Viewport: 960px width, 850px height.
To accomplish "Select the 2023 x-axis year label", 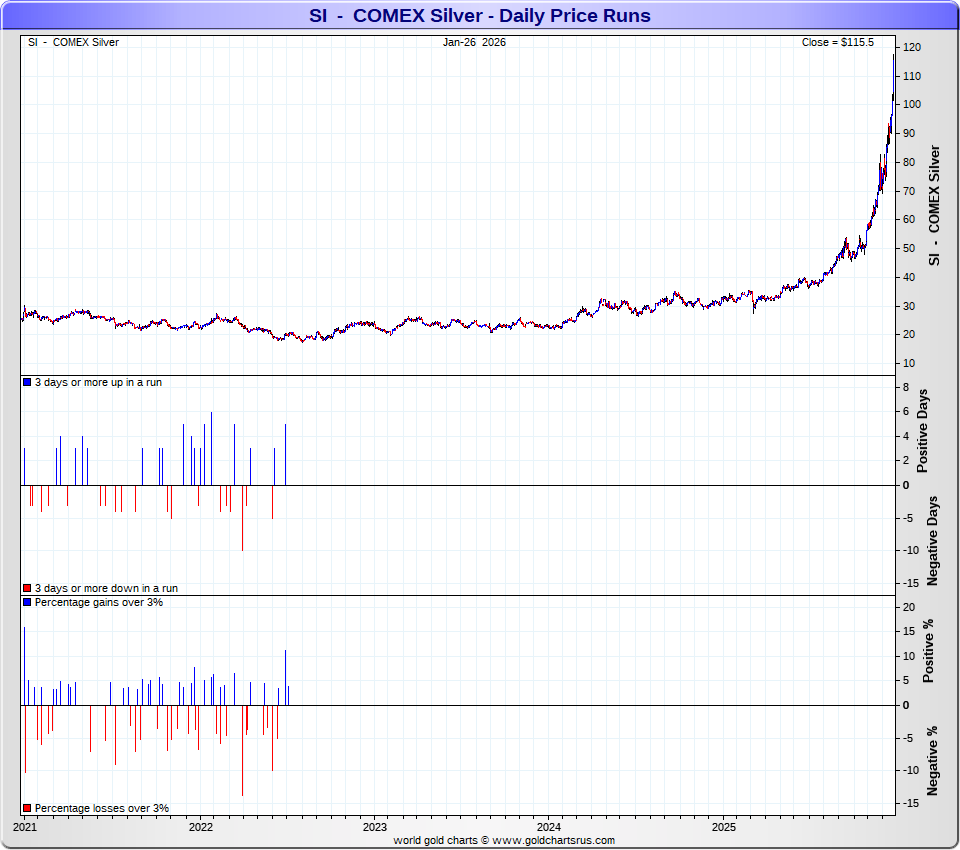I will (375, 827).
